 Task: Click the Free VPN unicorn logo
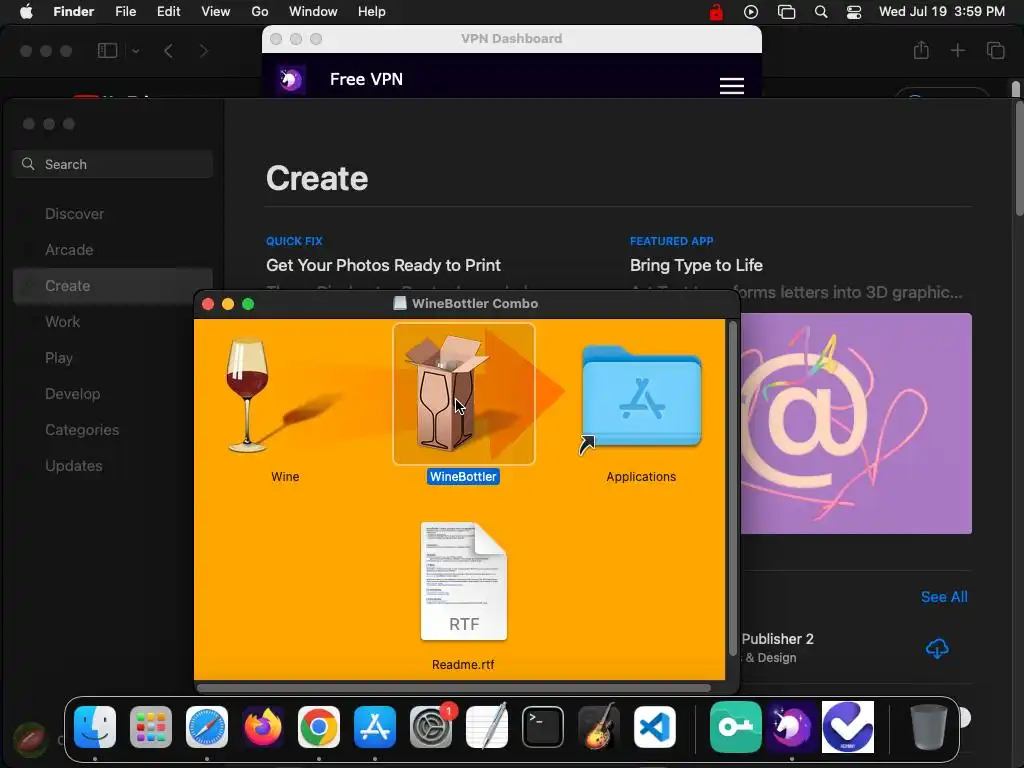[x=291, y=80]
